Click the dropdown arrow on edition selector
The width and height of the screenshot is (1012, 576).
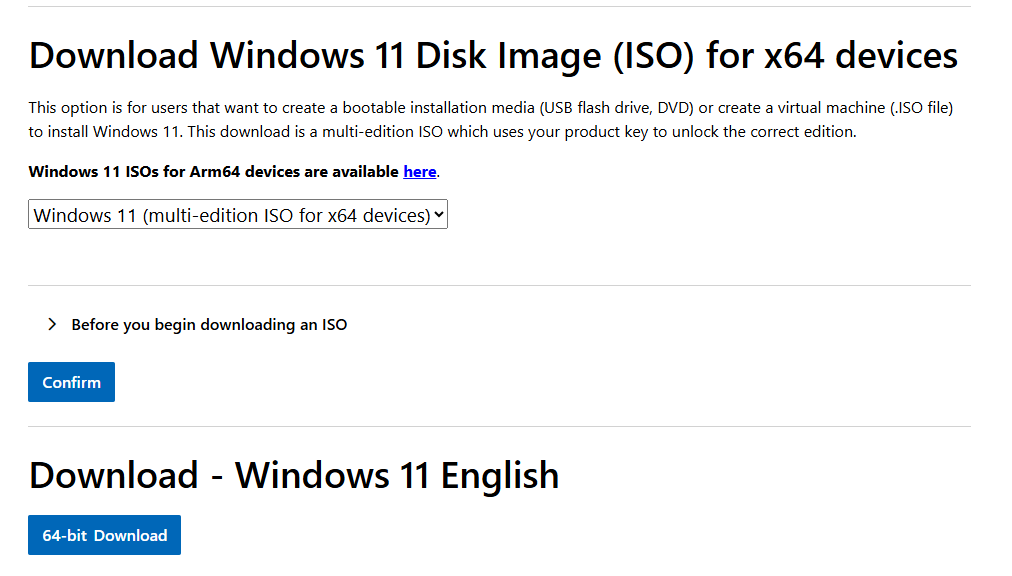[438, 215]
